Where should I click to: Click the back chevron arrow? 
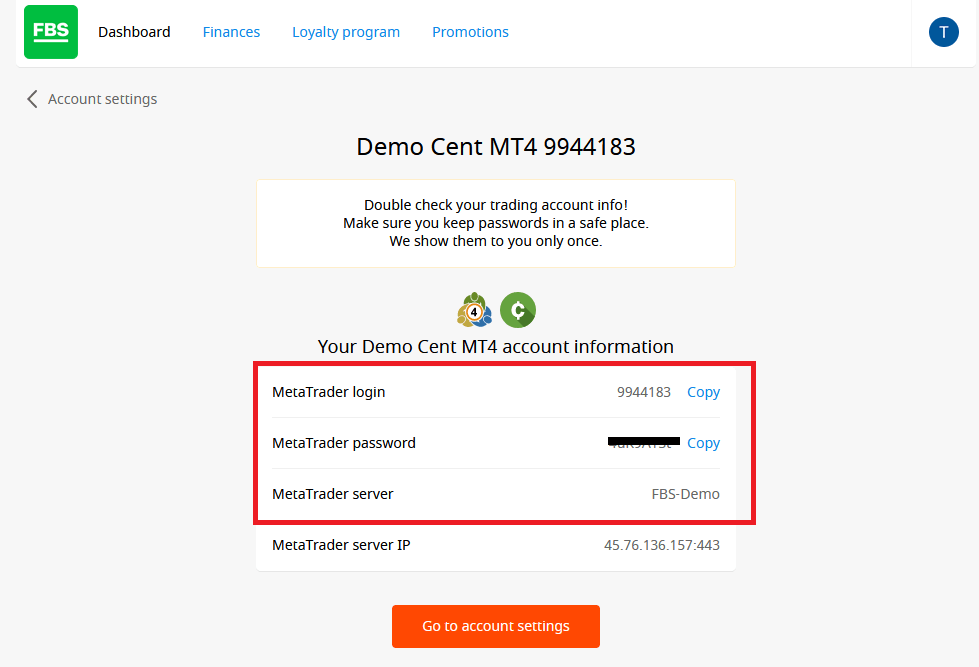[32, 99]
